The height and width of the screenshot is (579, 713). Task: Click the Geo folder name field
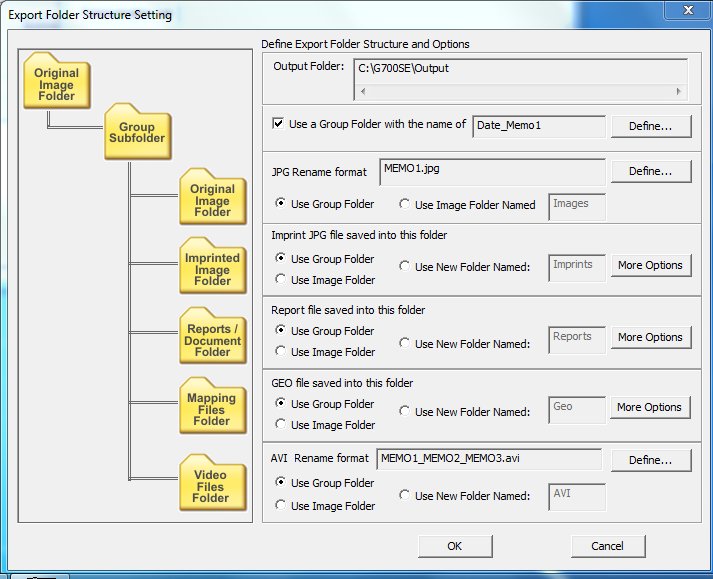[x=577, y=410]
